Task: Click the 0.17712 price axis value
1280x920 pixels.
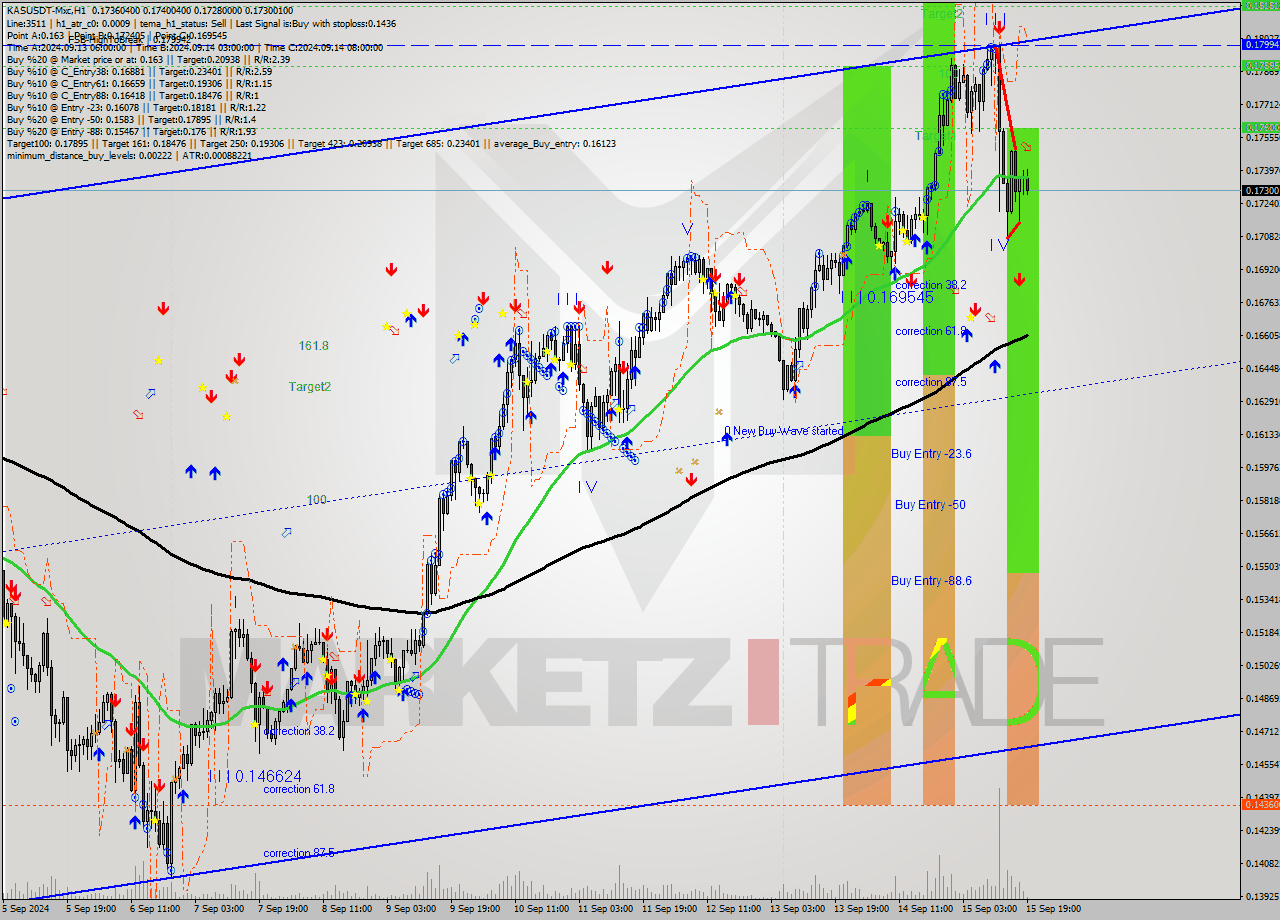Action: tap(1260, 104)
